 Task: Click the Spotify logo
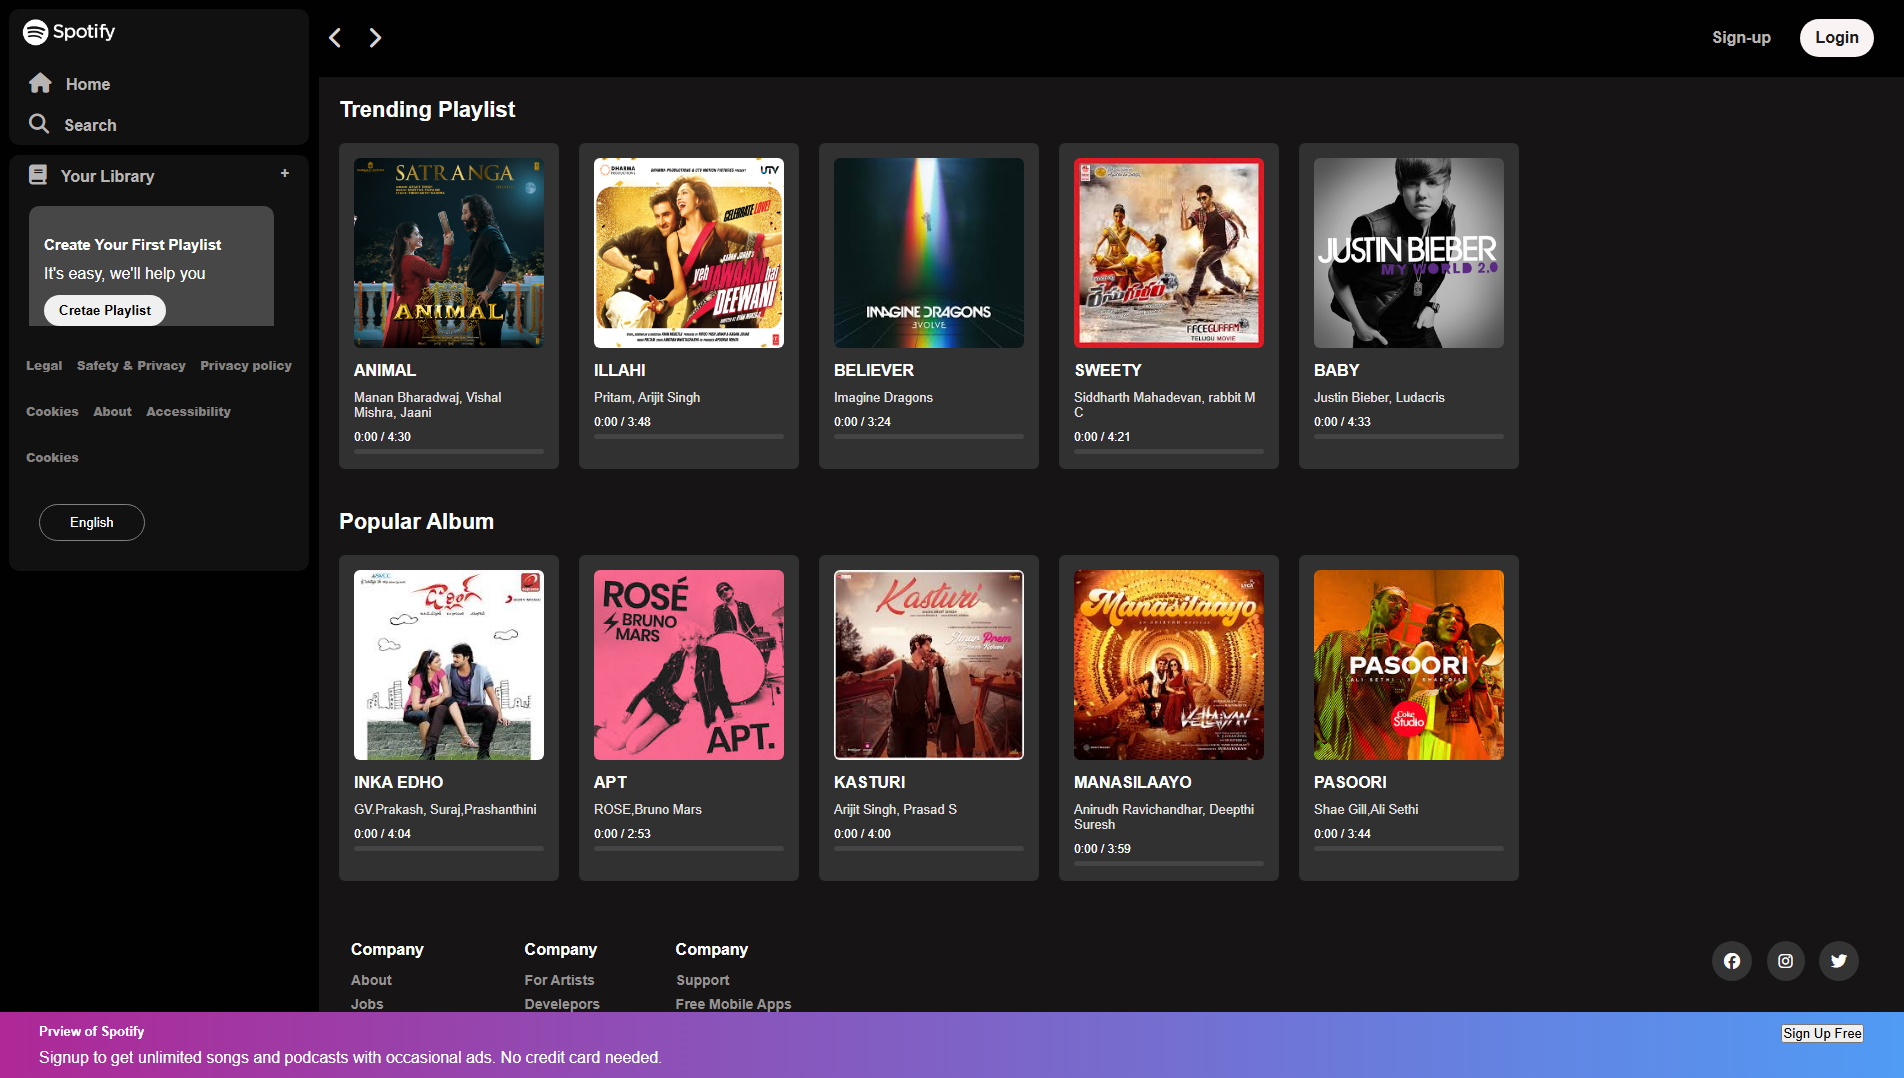(x=69, y=32)
